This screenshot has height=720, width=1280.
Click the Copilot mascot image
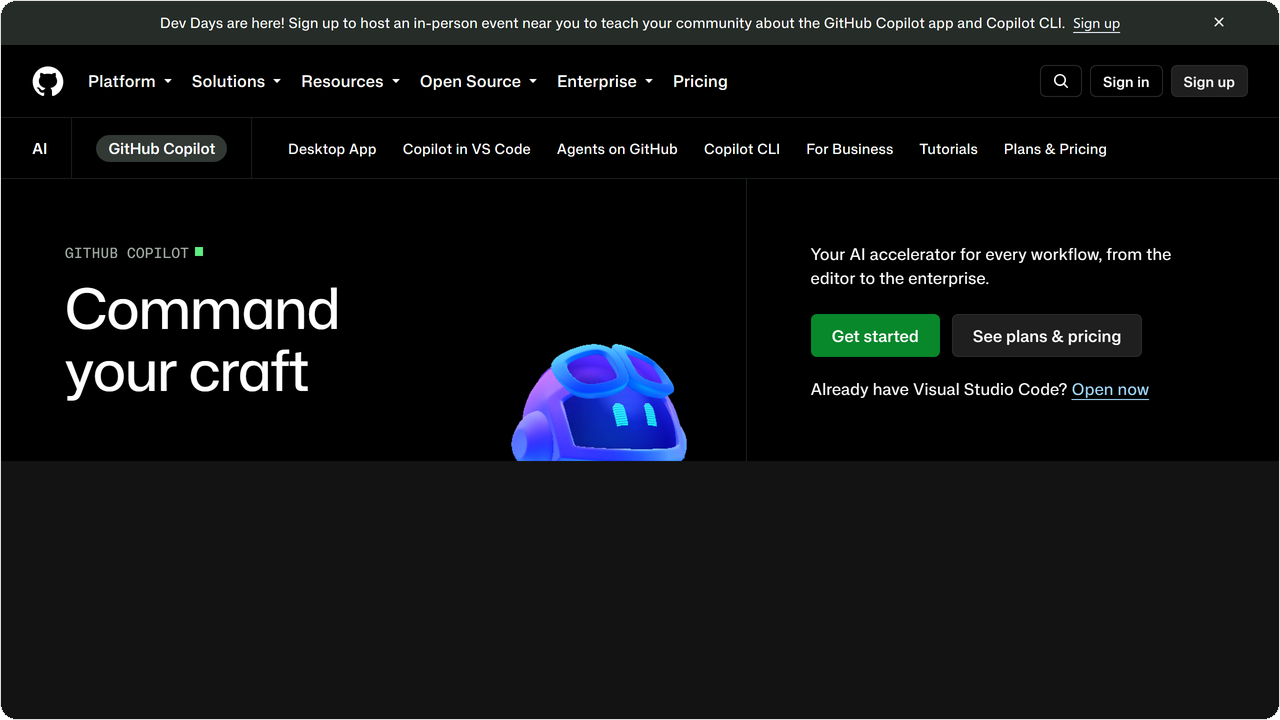(x=599, y=402)
